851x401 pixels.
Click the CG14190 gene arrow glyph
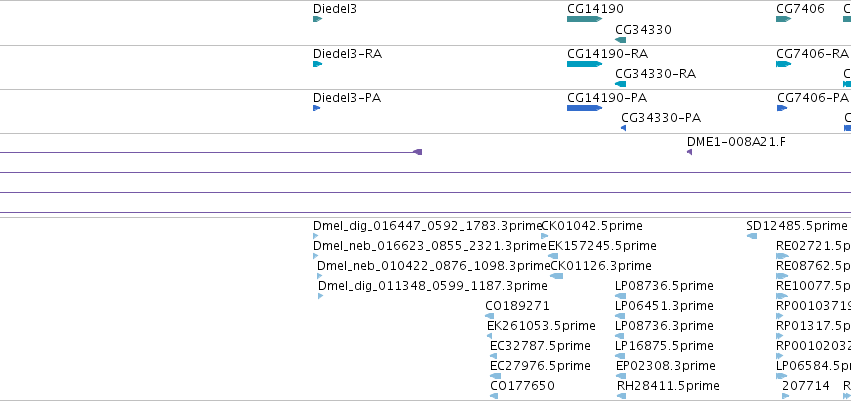point(585,19)
